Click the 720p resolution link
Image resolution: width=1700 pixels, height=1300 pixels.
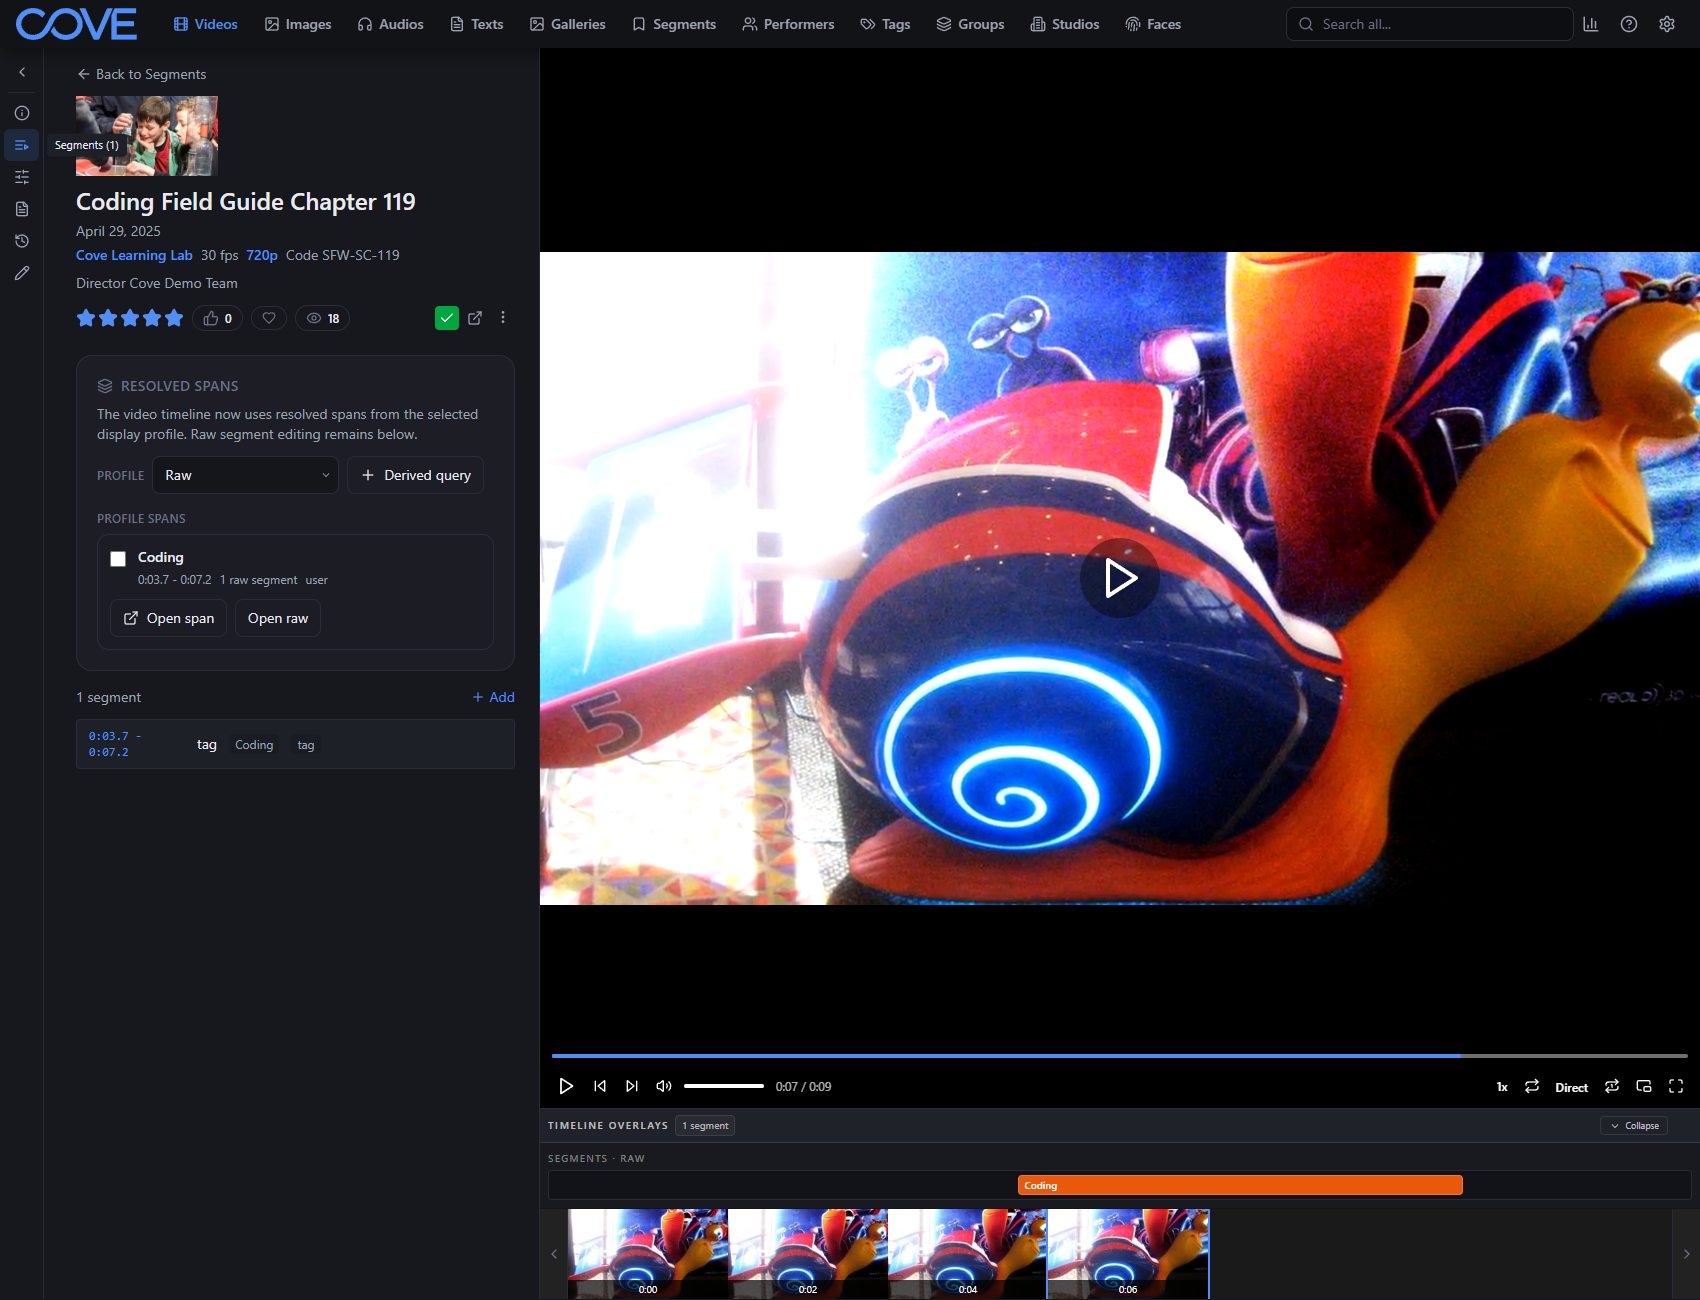click(x=262, y=255)
